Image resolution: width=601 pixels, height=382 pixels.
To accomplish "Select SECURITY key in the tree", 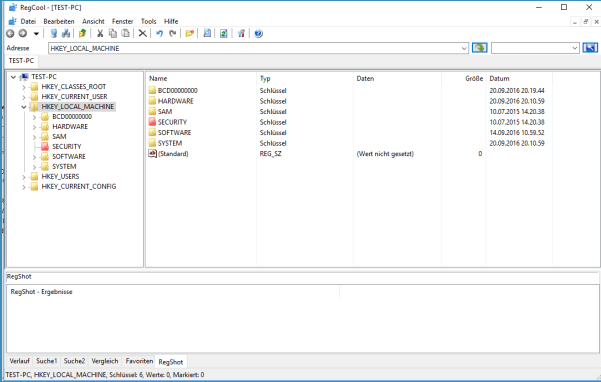I will click(67, 146).
